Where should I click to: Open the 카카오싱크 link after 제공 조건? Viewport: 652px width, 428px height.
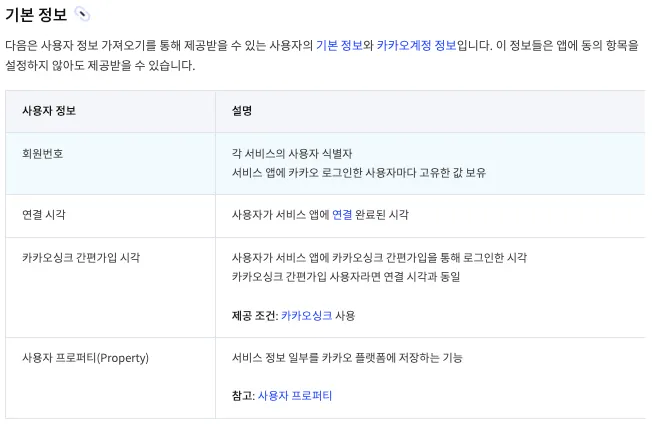tap(306, 315)
